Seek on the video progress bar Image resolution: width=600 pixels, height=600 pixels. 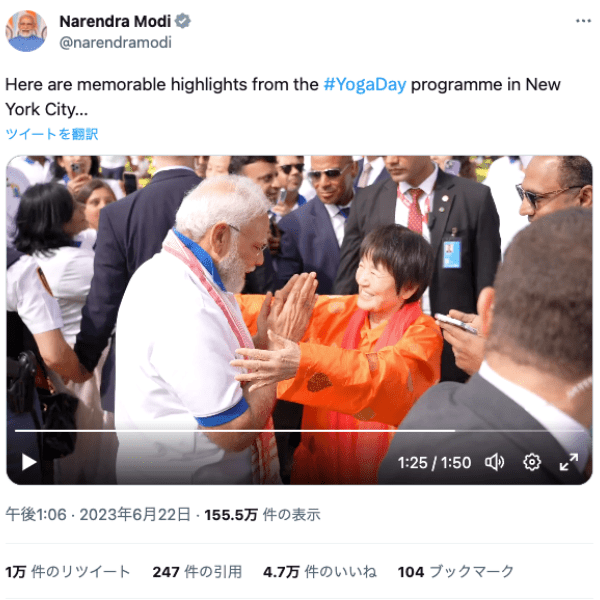pos(300,430)
